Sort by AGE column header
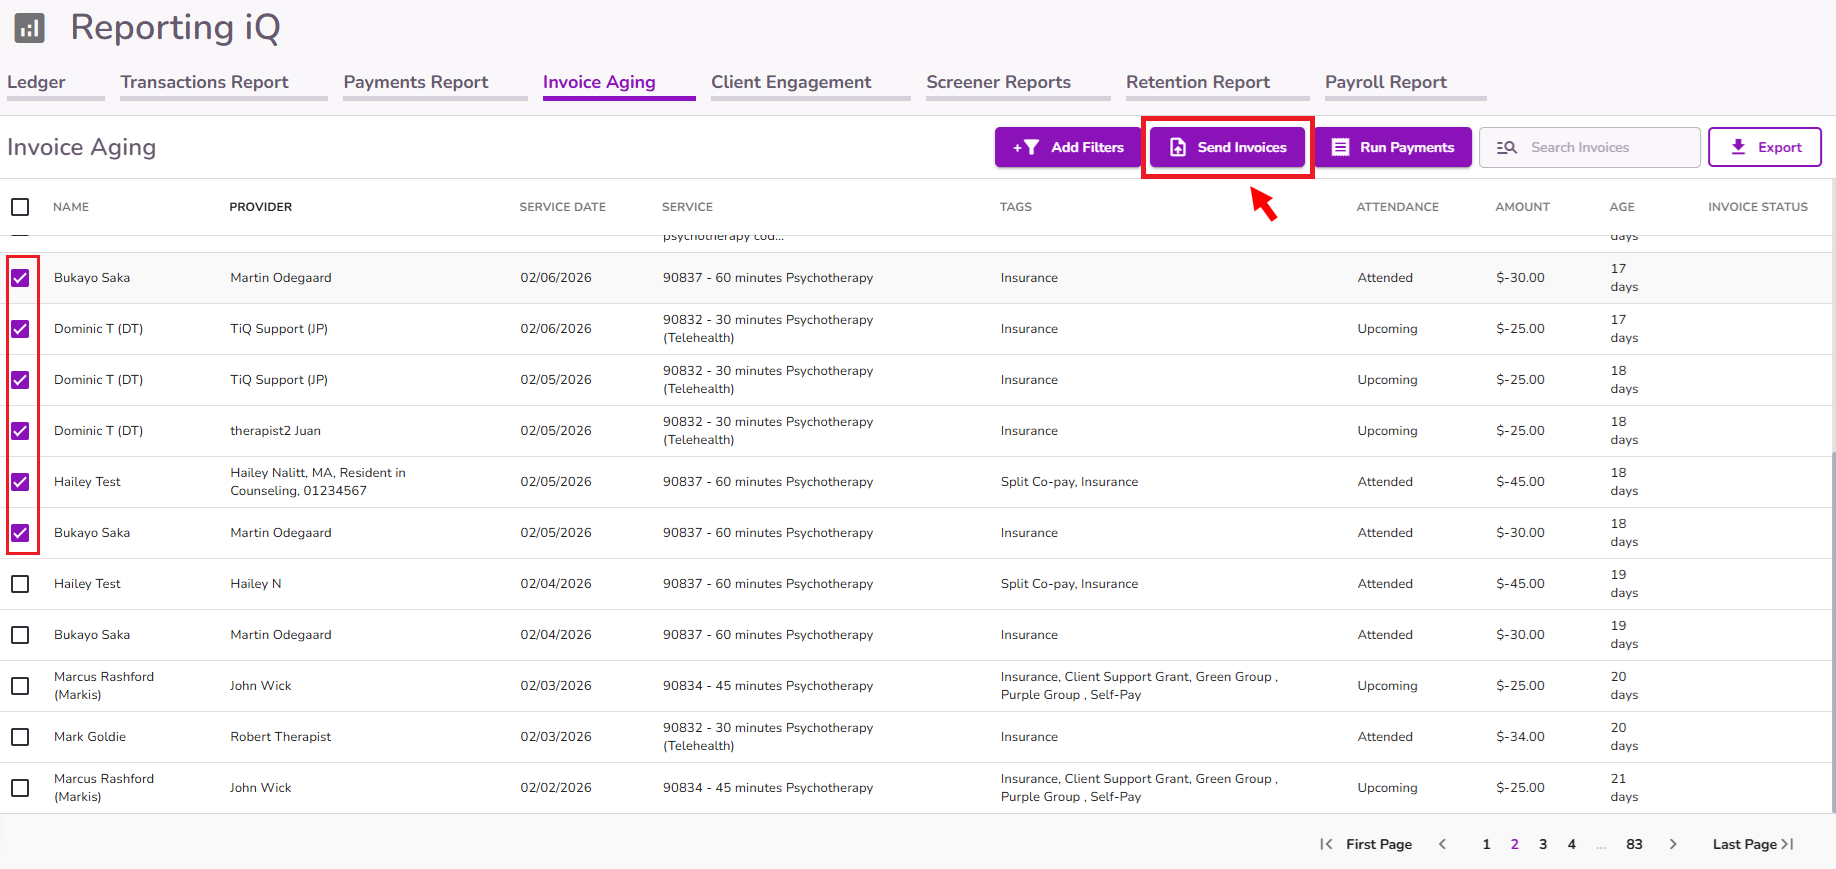 [x=1622, y=207]
